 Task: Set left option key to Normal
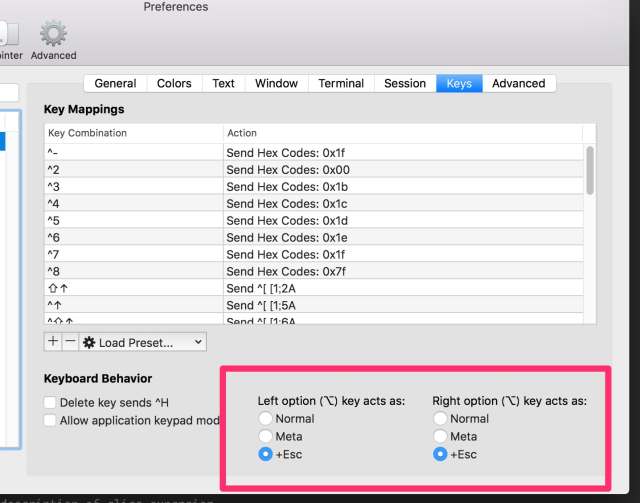pyautogui.click(x=266, y=419)
